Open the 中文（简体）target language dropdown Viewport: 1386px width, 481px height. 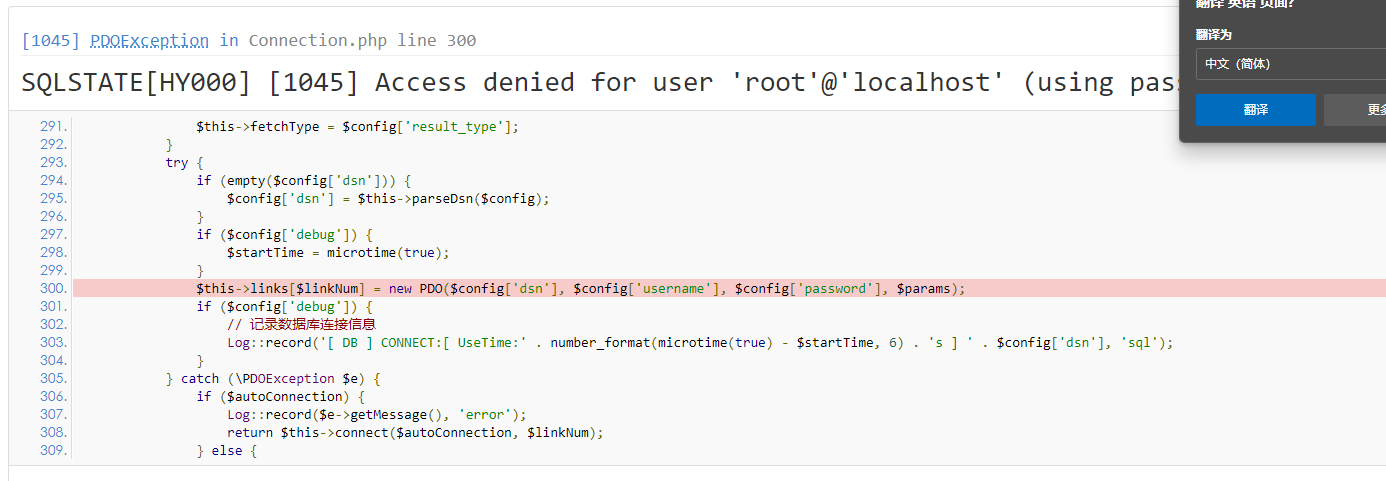(x=1290, y=64)
